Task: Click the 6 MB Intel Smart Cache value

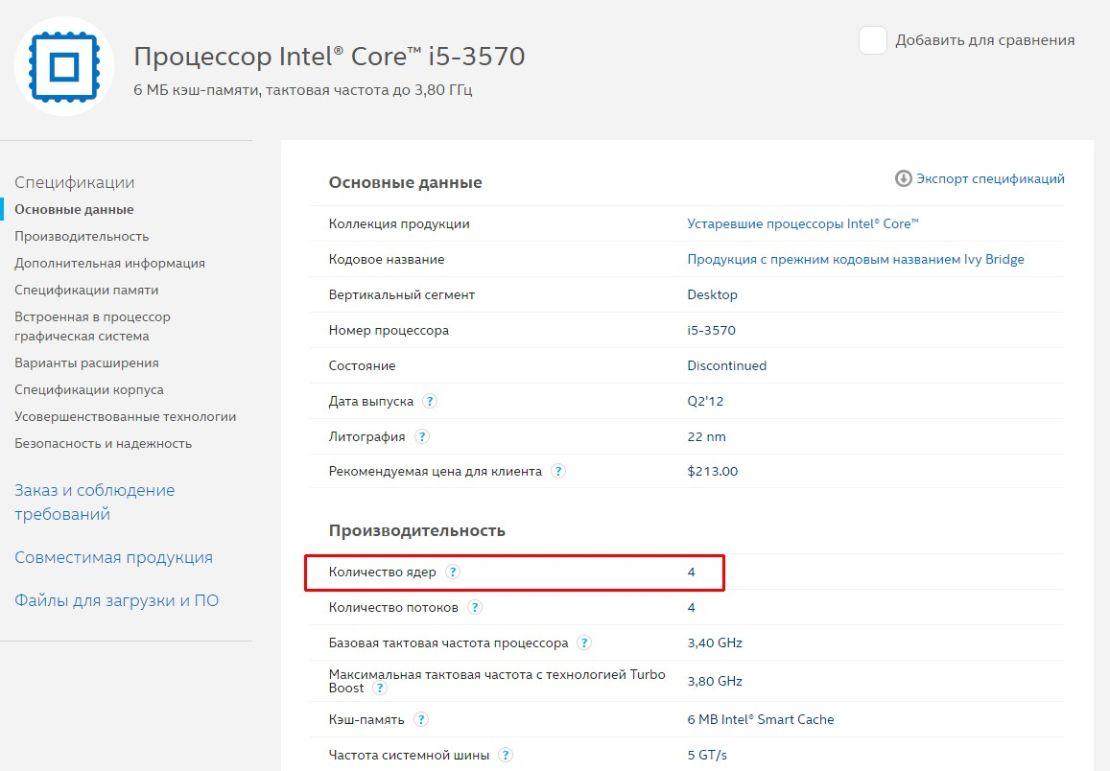Action: (760, 719)
